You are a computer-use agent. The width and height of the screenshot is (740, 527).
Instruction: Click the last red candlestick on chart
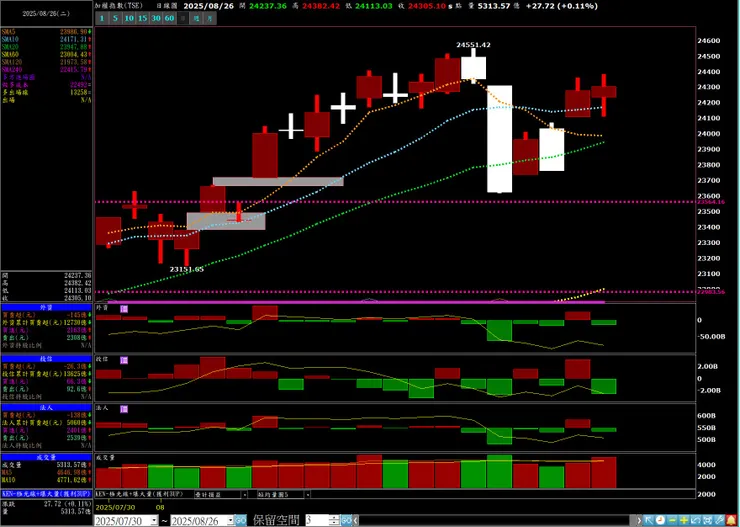(x=604, y=92)
